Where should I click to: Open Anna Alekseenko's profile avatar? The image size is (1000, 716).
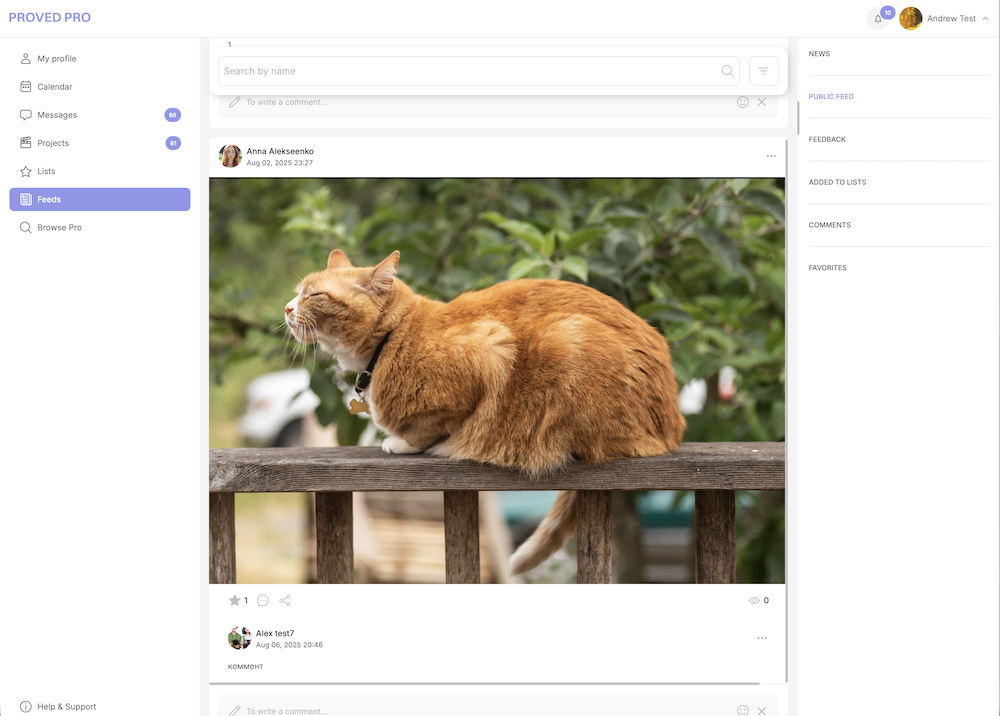[x=230, y=156]
